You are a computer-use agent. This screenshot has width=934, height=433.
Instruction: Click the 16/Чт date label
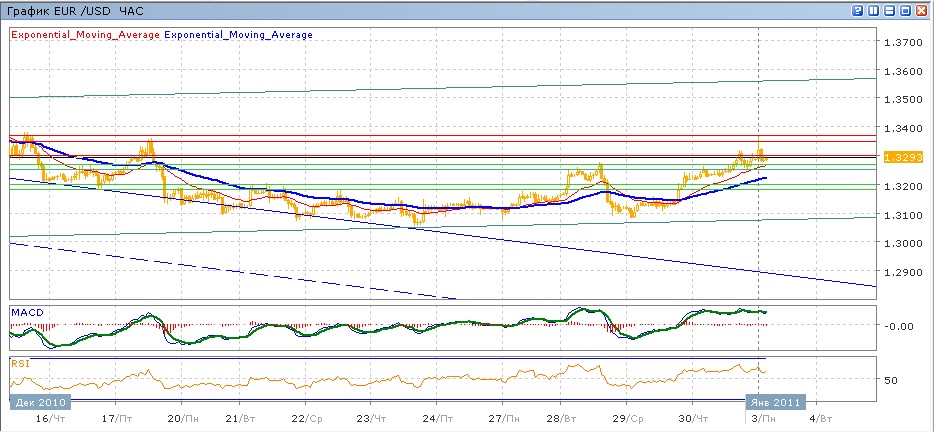pyautogui.click(x=44, y=415)
